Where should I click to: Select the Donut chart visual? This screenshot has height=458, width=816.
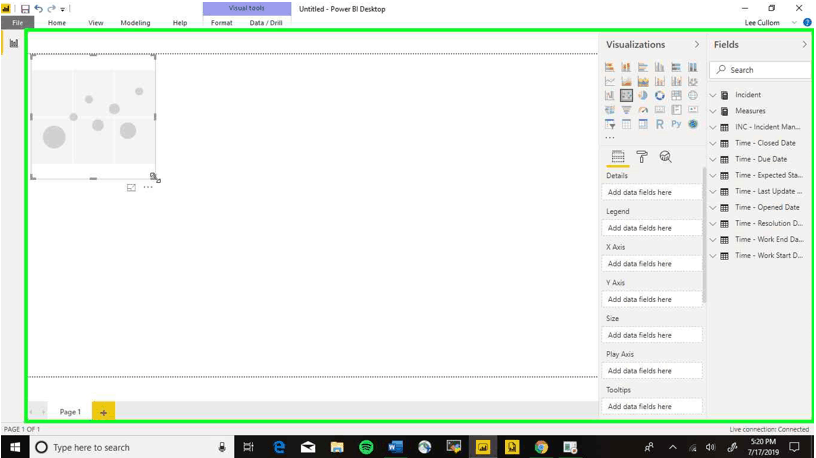[x=659, y=95]
